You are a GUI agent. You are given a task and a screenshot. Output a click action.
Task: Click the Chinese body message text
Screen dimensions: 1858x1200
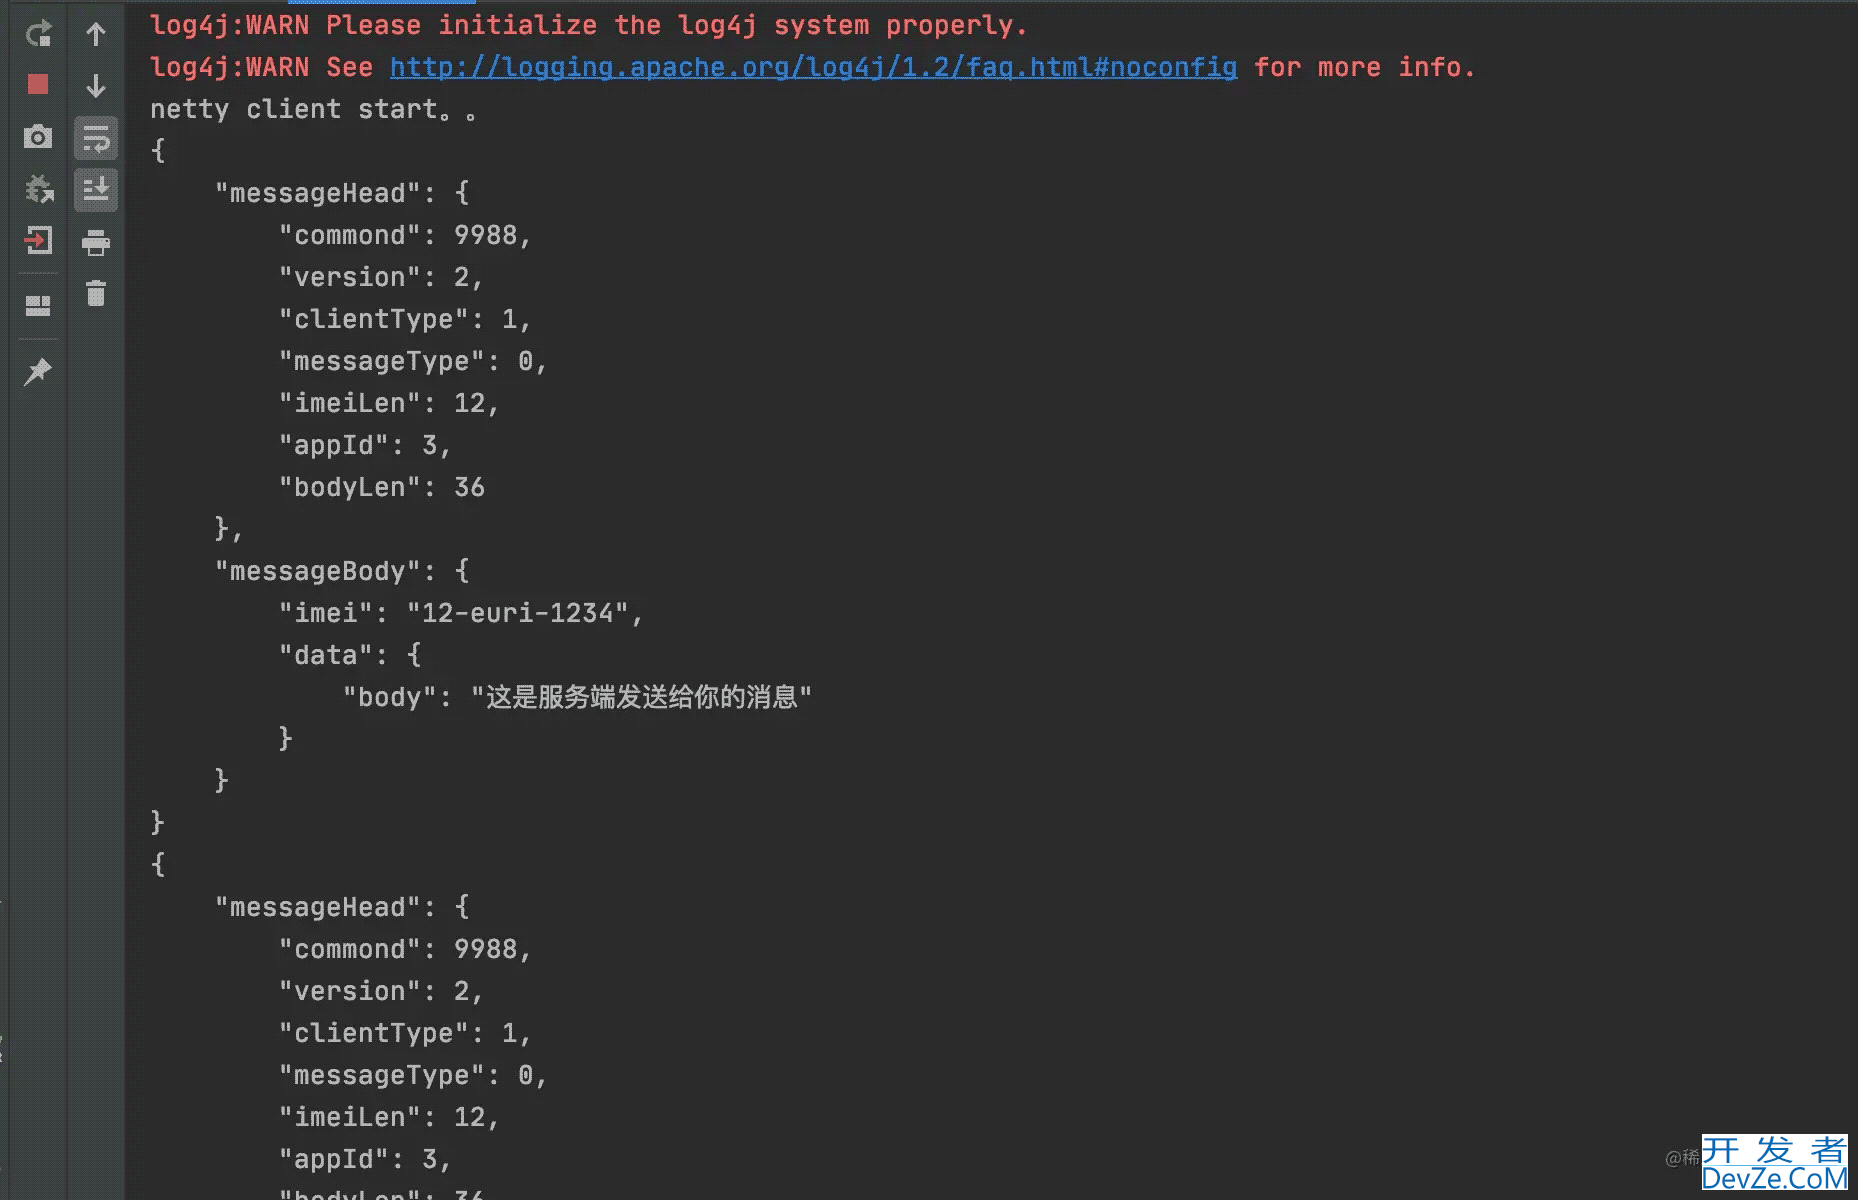click(x=641, y=697)
